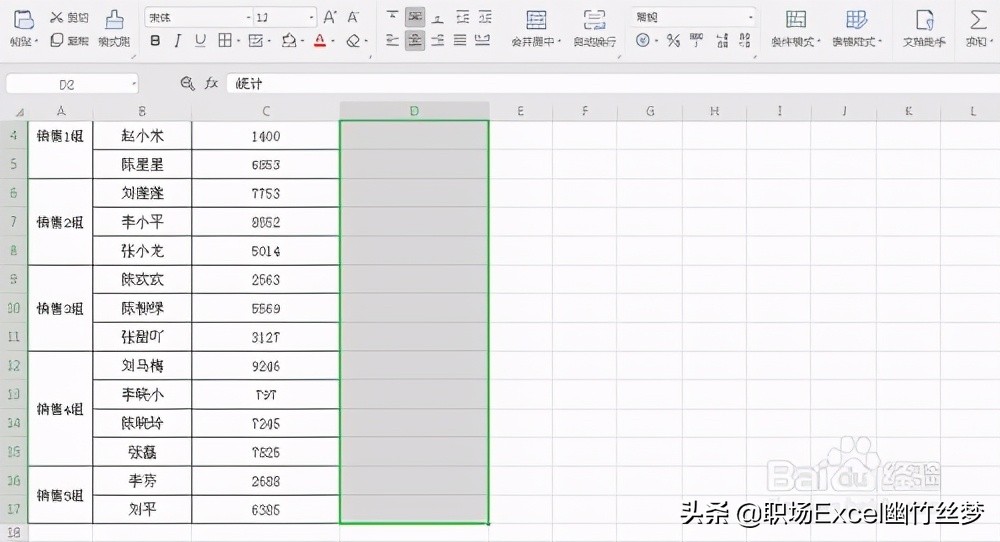Image resolution: width=1000 pixels, height=542 pixels.
Task: Select cell with value 1400
Action: (265, 136)
